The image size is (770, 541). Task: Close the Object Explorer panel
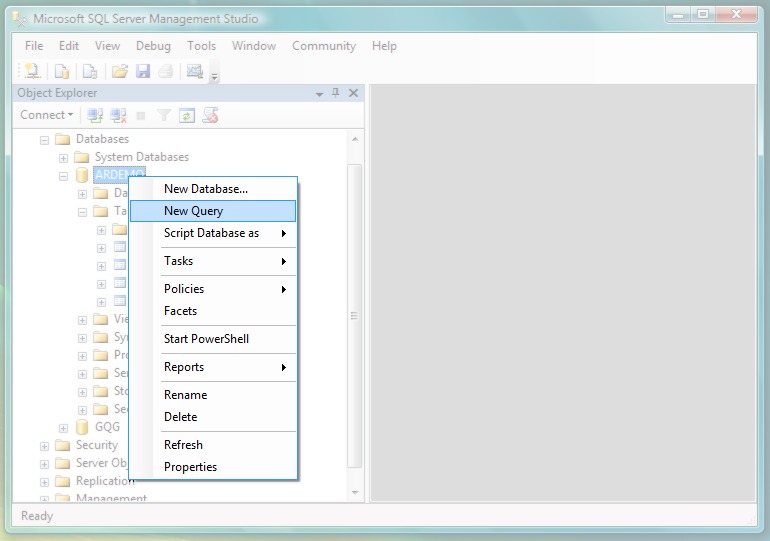pyautogui.click(x=353, y=93)
